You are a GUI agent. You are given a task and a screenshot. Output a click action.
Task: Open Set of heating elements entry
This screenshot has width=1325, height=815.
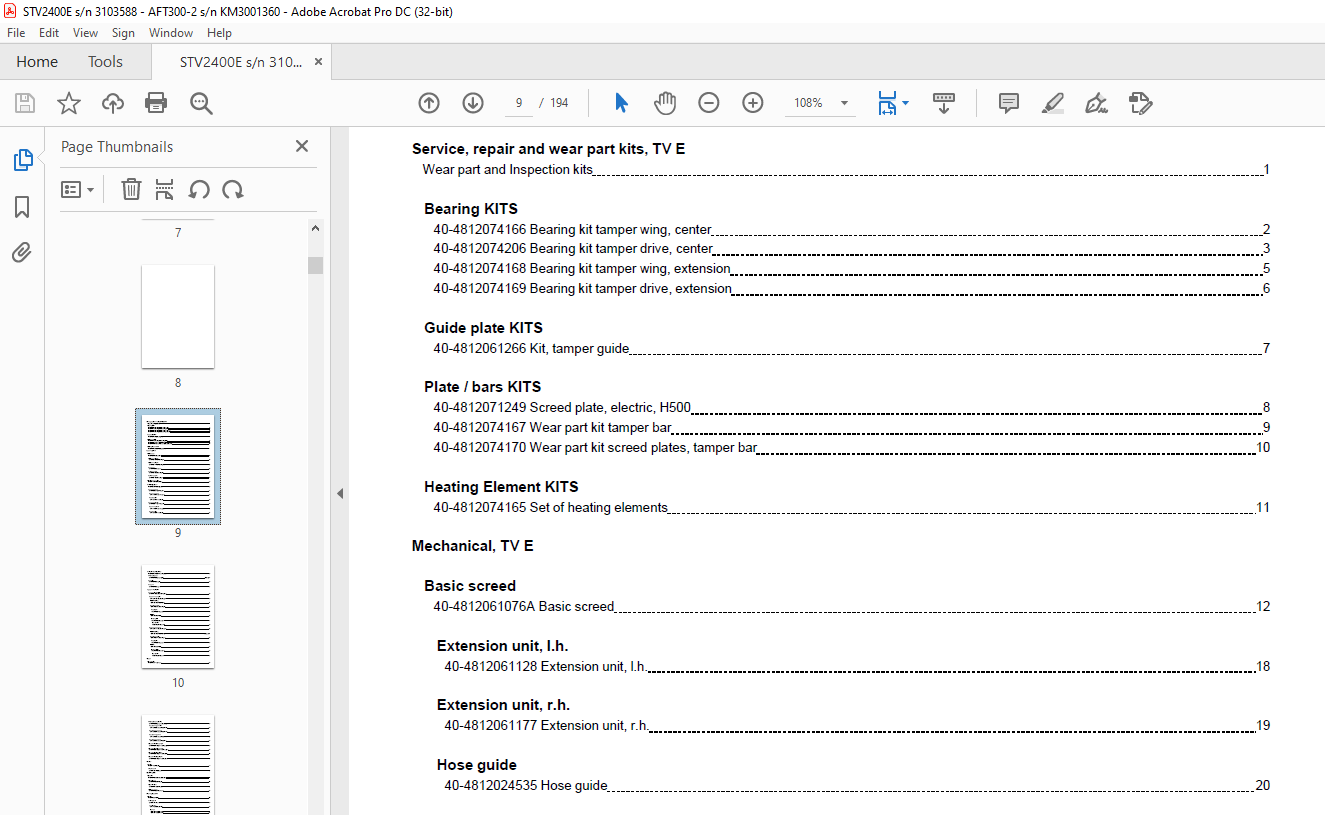click(851, 507)
